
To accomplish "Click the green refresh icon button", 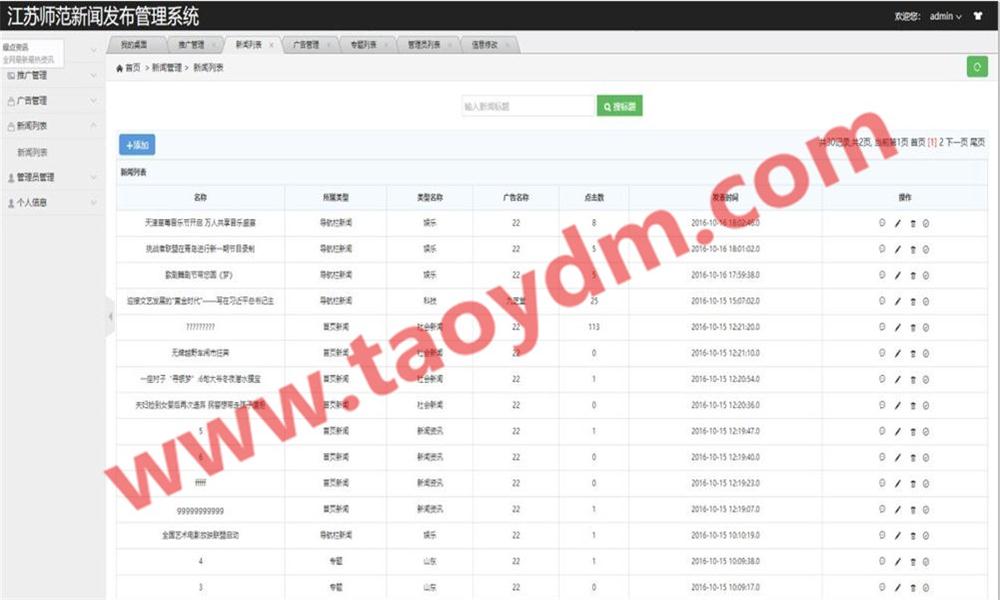I will pos(976,66).
